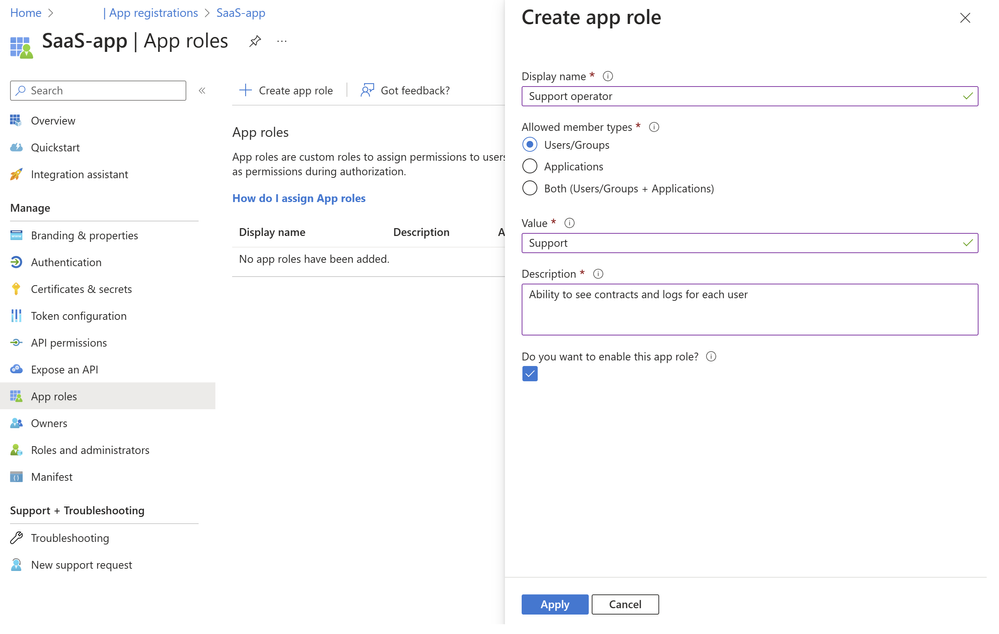Click the Cancel button
This screenshot has width=999, height=634.
click(624, 604)
